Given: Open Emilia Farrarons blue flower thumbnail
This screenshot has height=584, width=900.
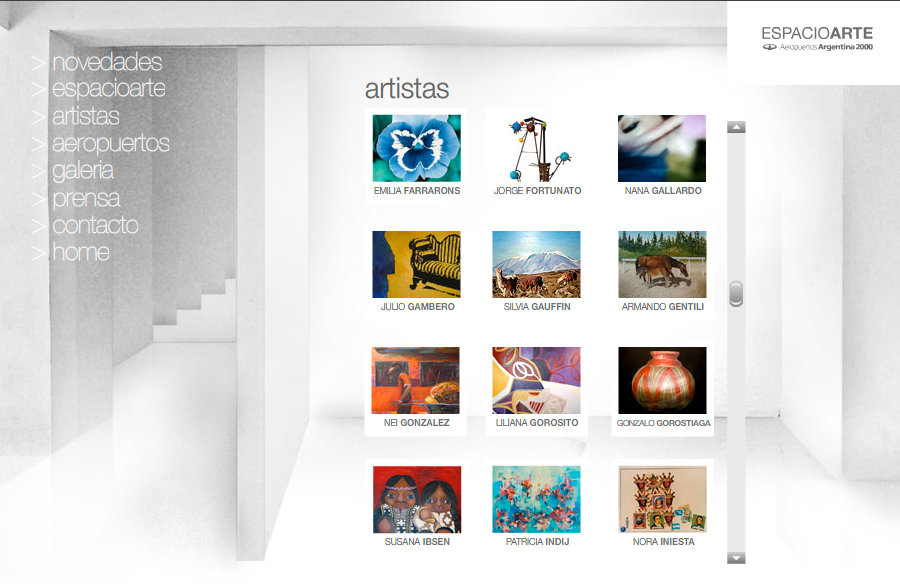Looking at the screenshot, I should click(x=417, y=148).
